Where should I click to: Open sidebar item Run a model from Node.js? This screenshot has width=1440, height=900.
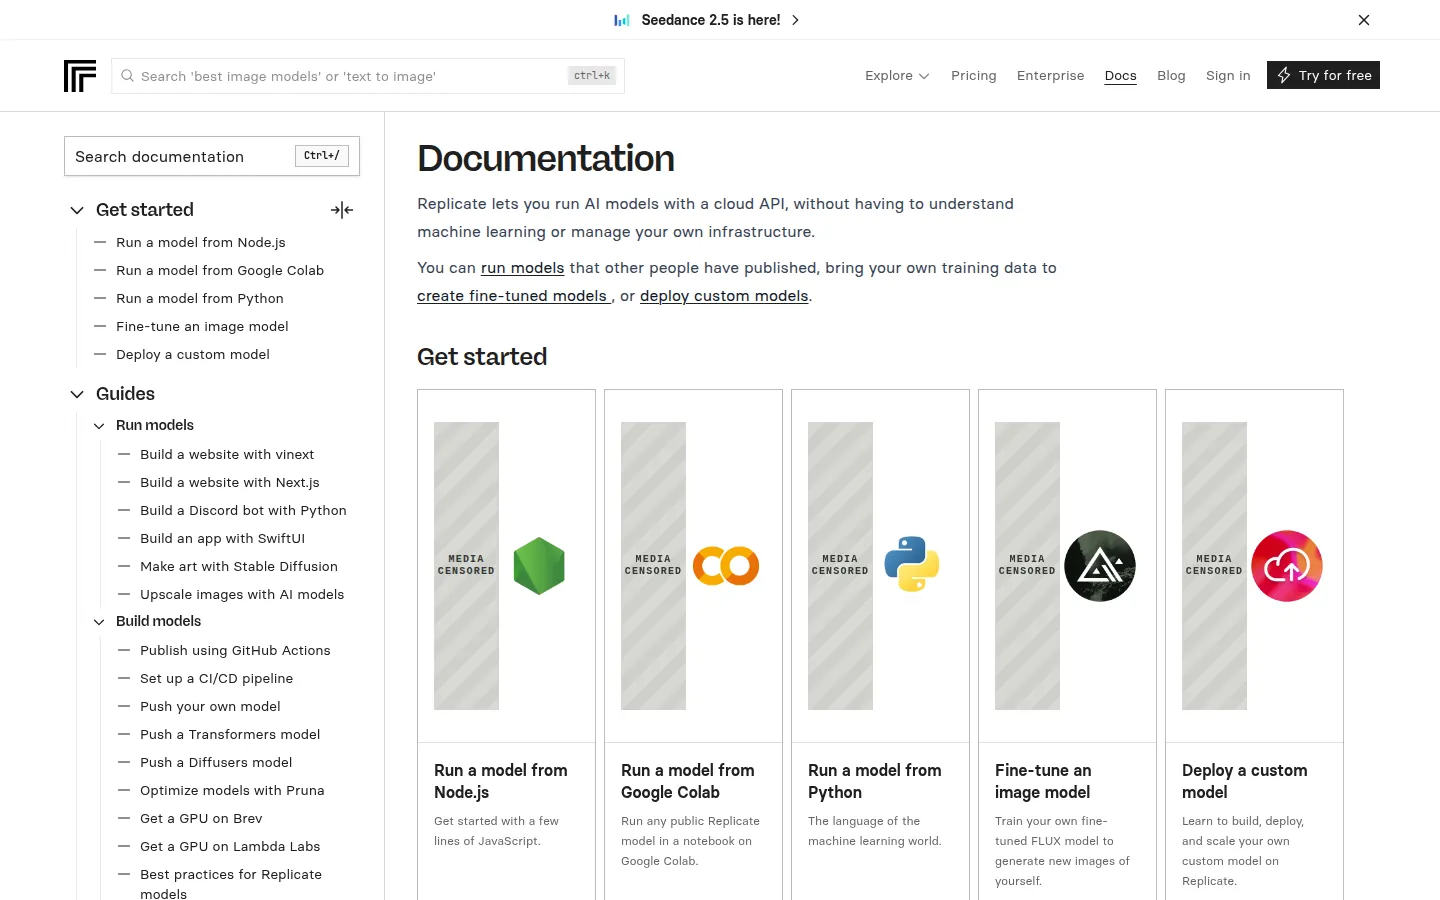(x=201, y=242)
